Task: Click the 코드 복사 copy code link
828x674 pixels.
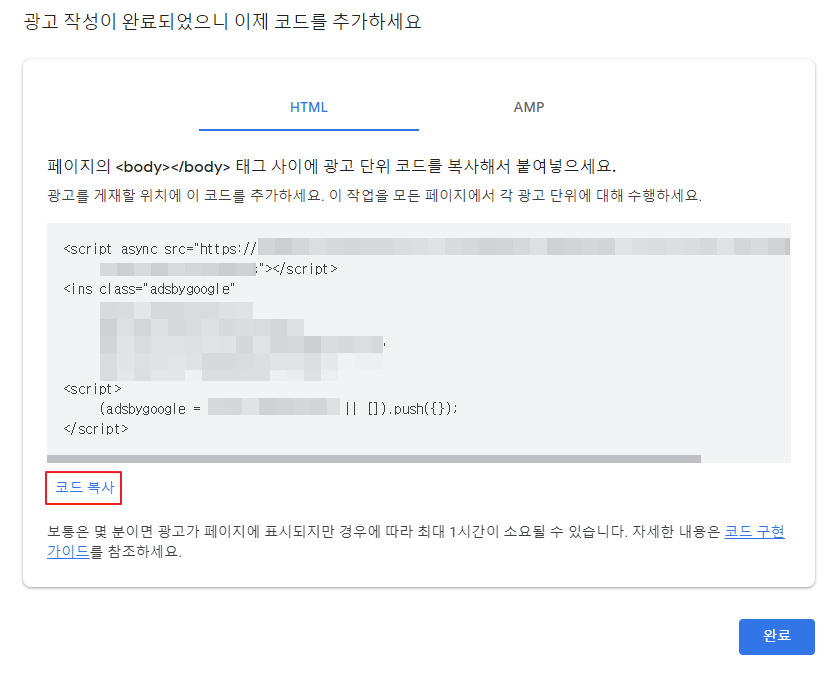Action: click(x=84, y=487)
